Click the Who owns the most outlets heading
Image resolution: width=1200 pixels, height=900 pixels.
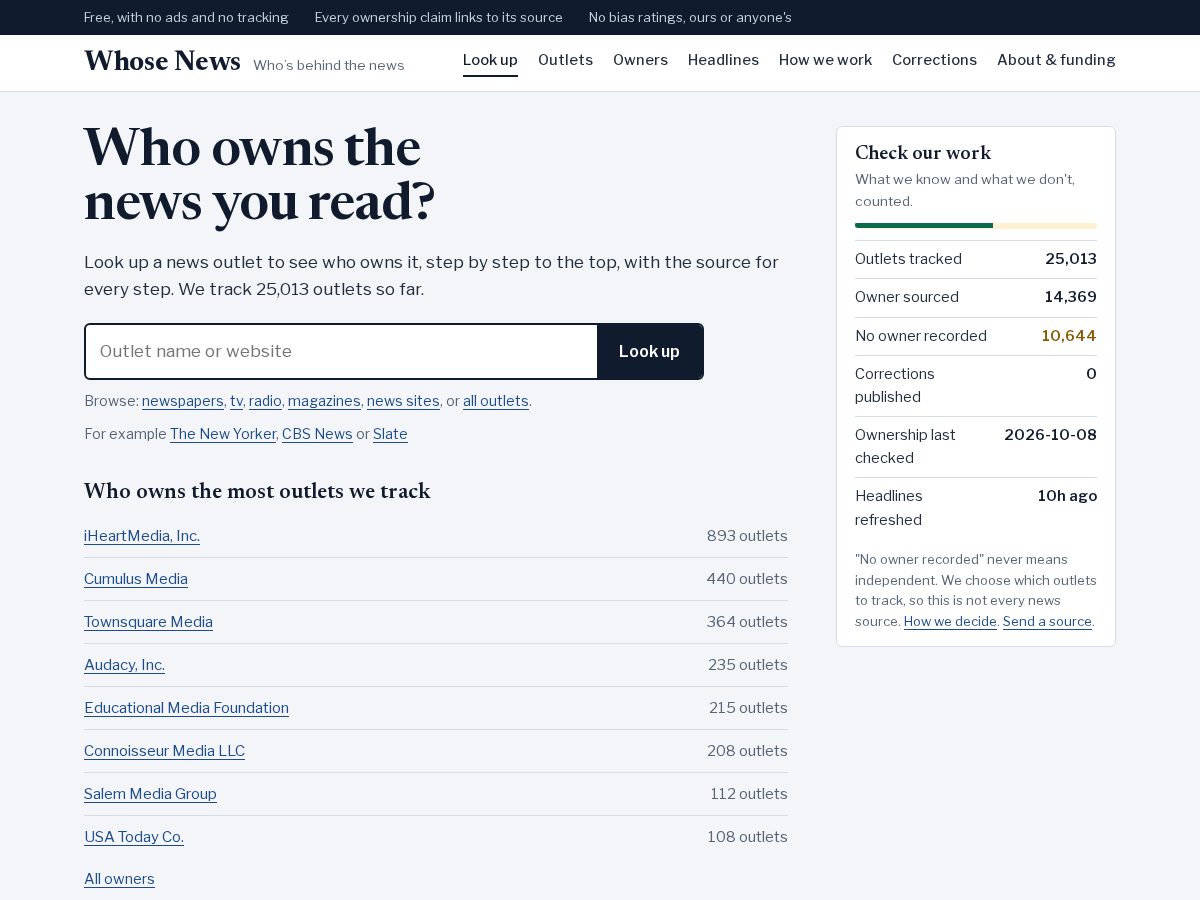coord(257,491)
